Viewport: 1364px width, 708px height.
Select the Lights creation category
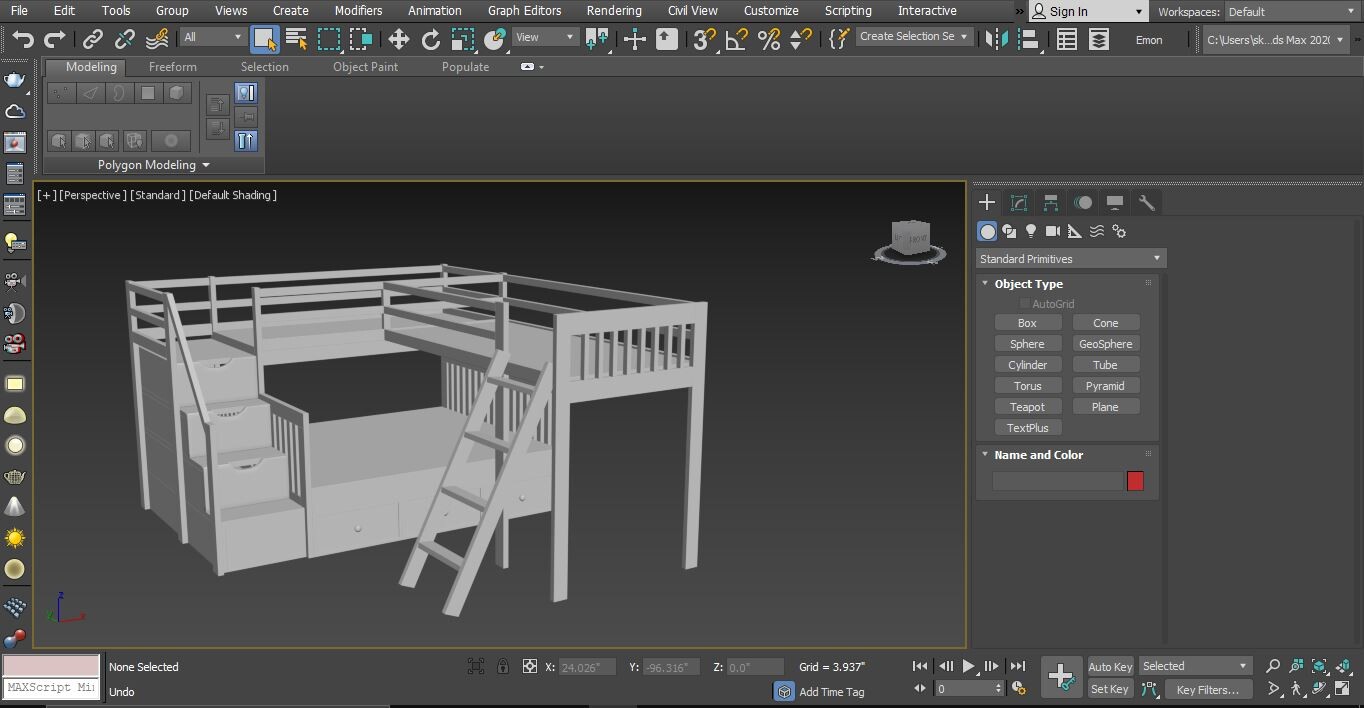coord(1030,231)
